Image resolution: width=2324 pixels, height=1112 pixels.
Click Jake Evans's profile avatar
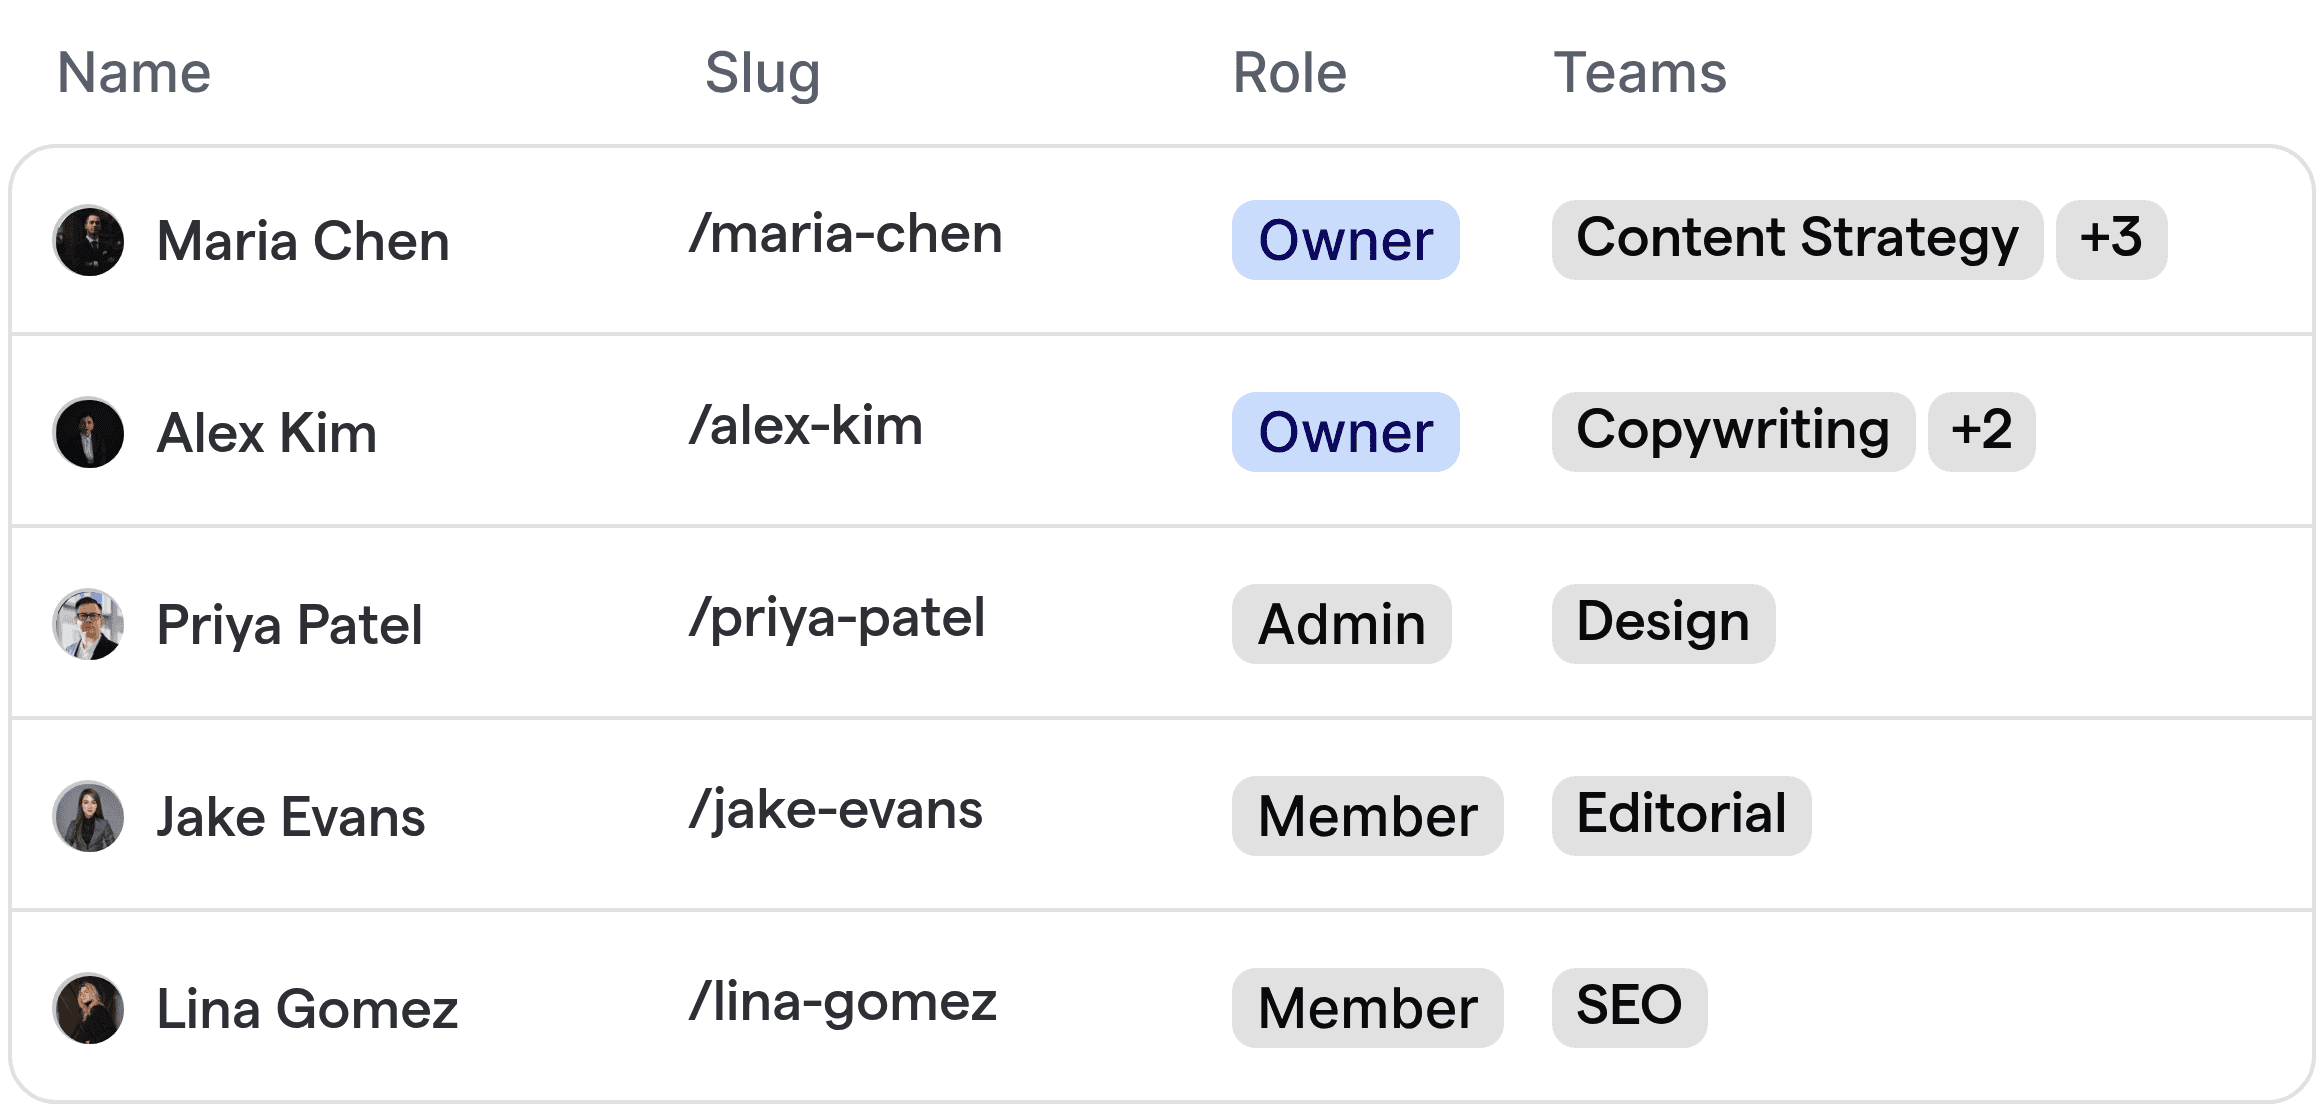pyautogui.click(x=88, y=816)
